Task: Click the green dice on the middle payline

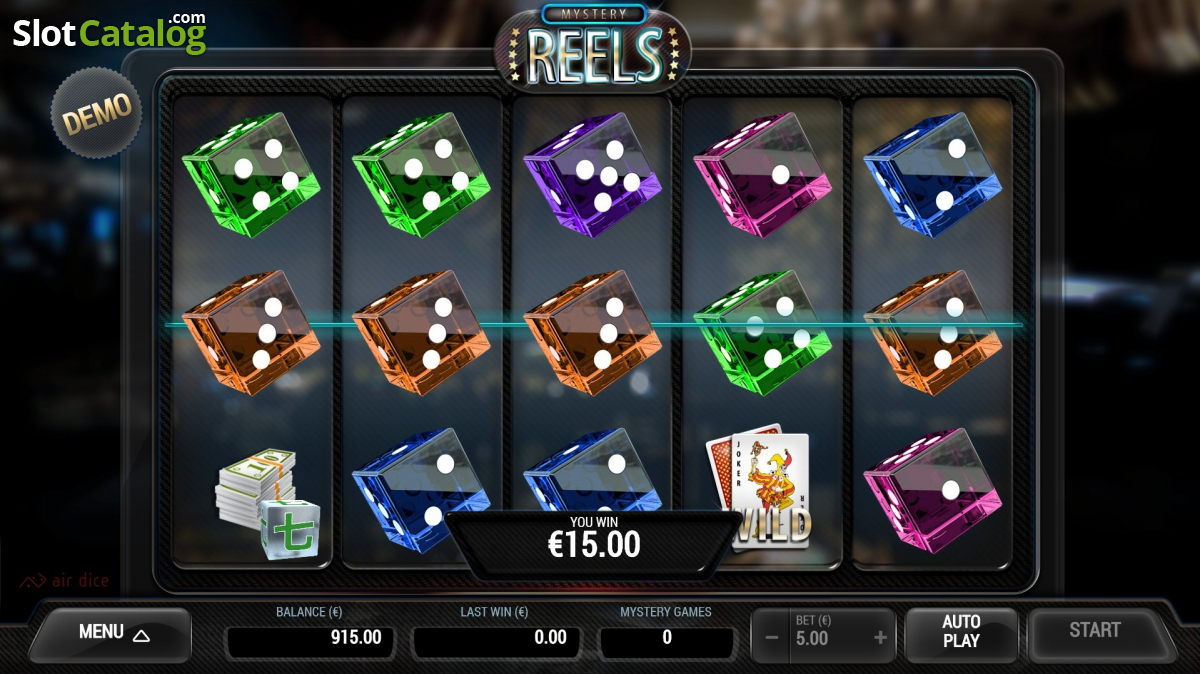Action: click(762, 332)
